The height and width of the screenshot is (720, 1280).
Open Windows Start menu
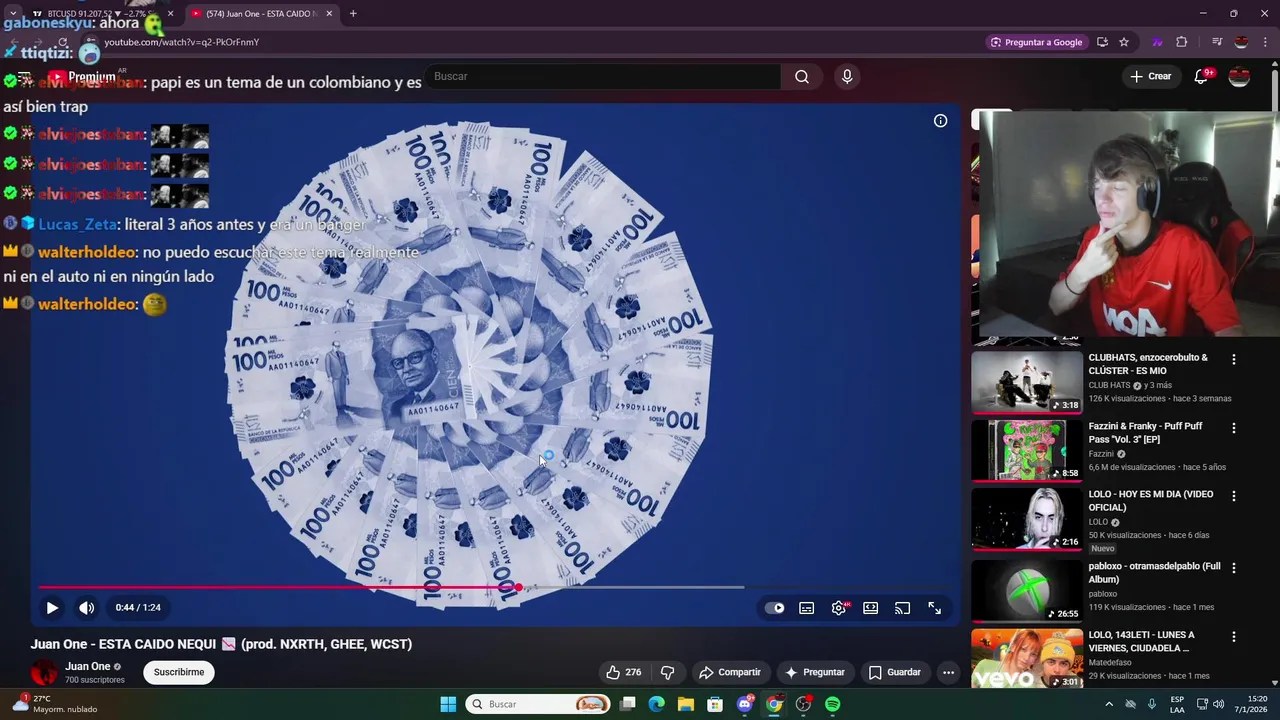coord(448,704)
